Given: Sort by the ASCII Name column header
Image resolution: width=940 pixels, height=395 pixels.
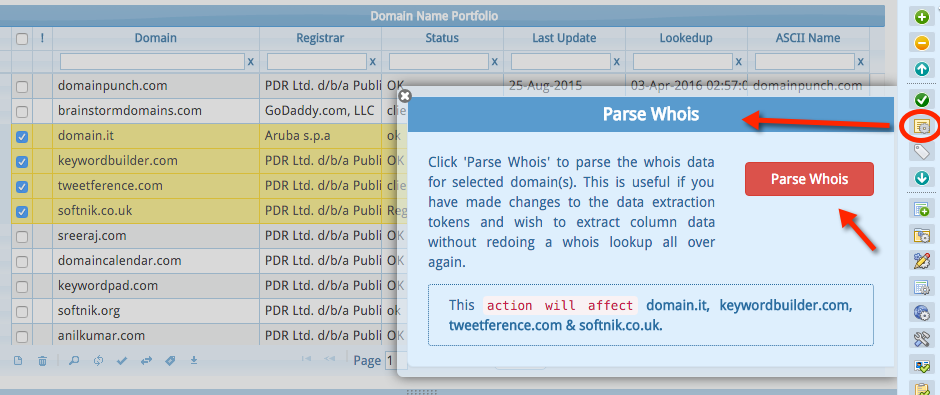Looking at the screenshot, I should point(808,38).
